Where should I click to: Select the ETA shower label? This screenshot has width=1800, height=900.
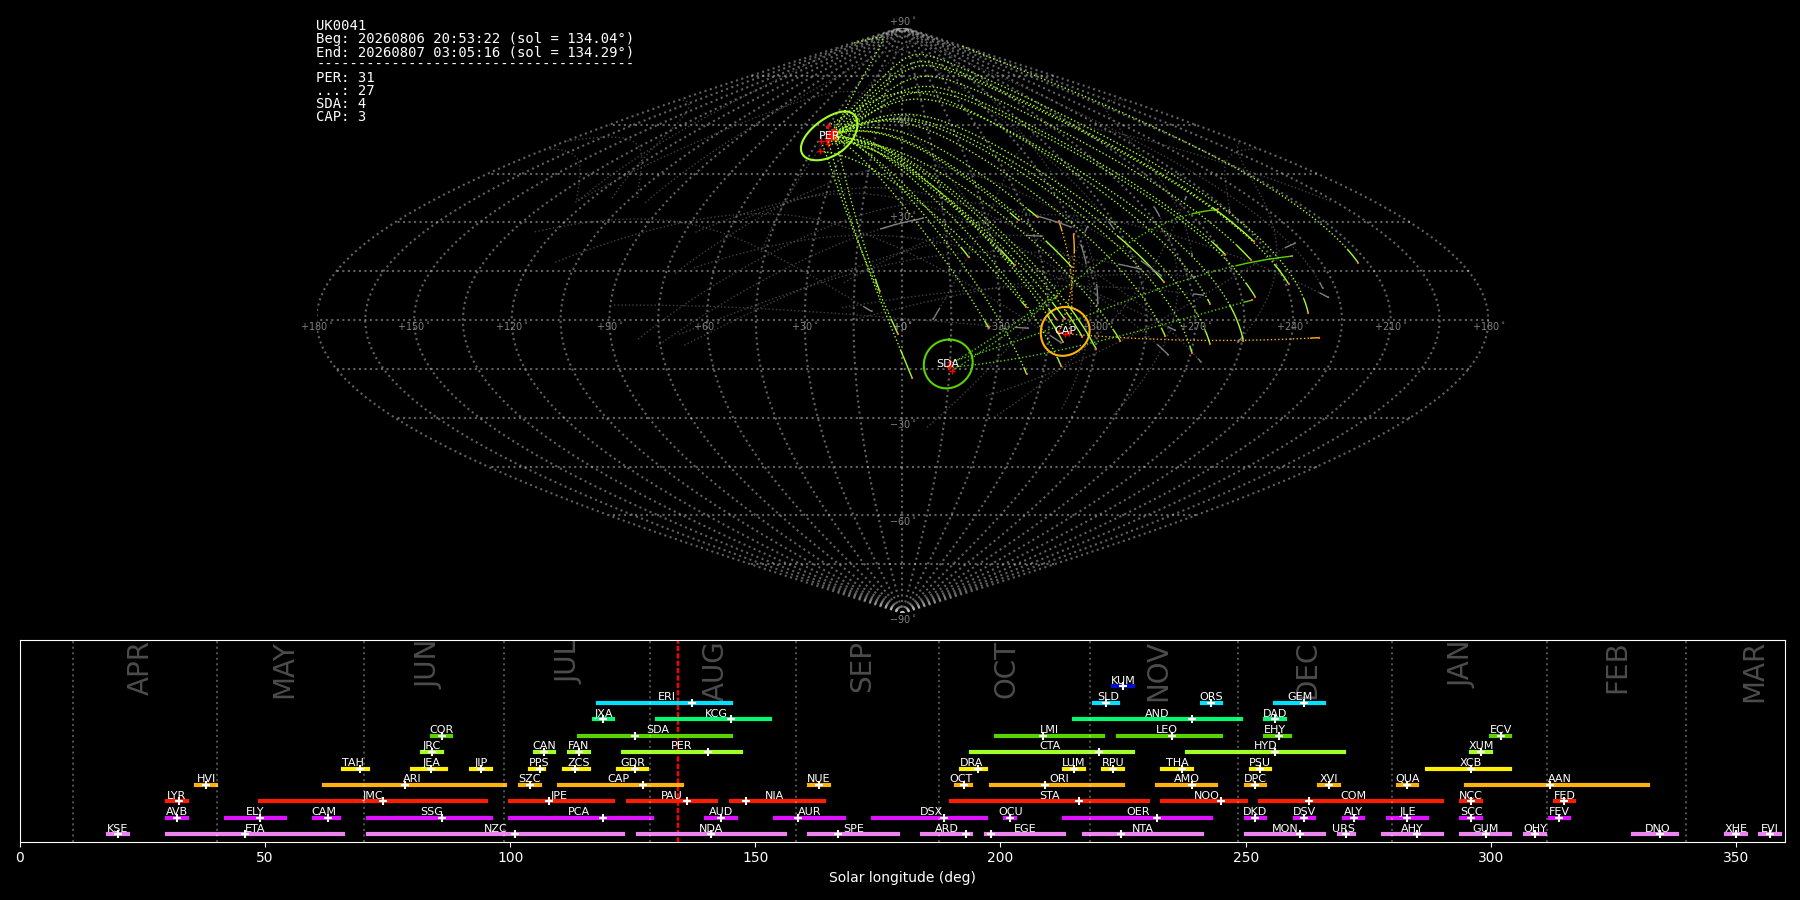pyautogui.click(x=255, y=829)
